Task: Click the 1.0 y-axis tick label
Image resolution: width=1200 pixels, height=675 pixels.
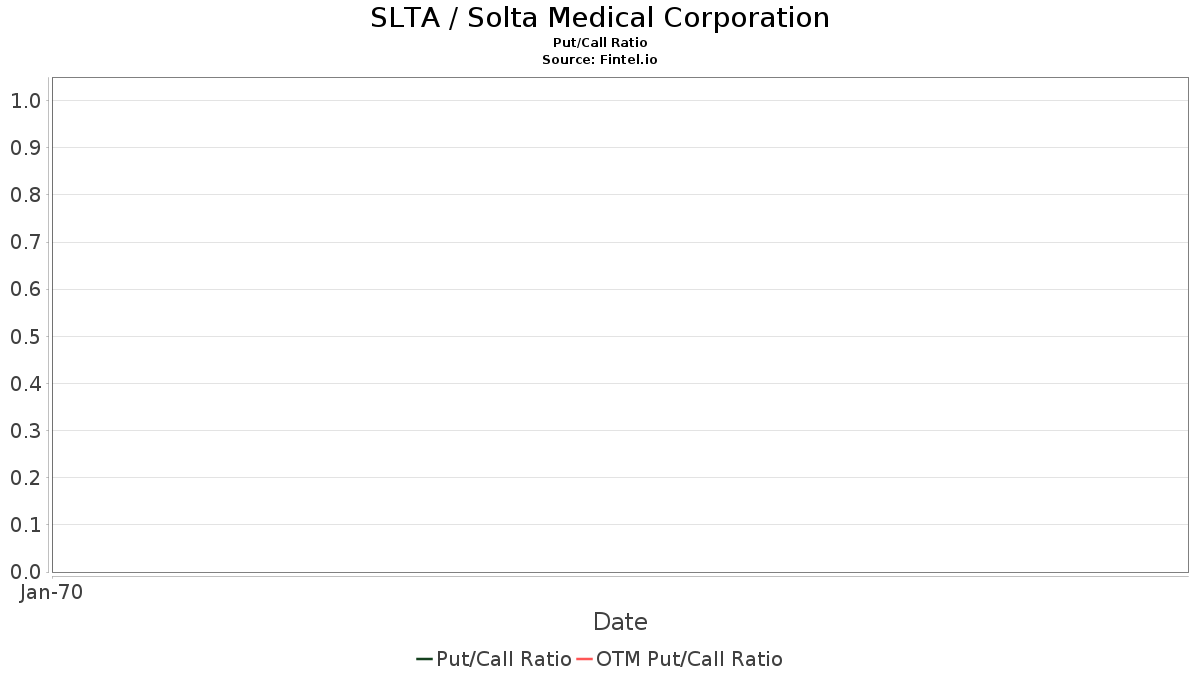Action: (x=26, y=101)
